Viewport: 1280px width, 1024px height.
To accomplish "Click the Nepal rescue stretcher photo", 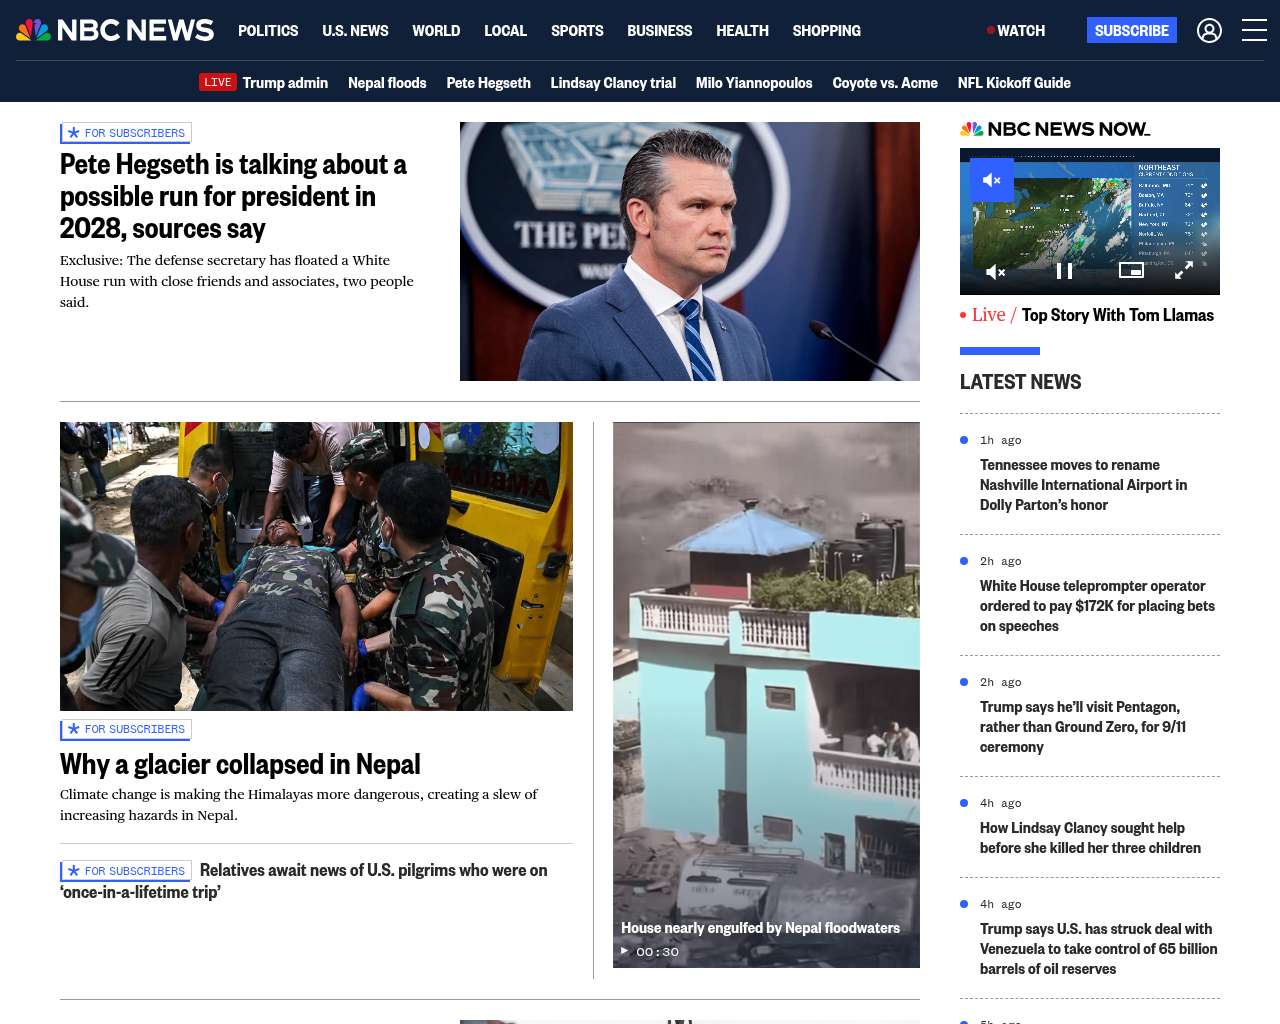I will (316, 566).
